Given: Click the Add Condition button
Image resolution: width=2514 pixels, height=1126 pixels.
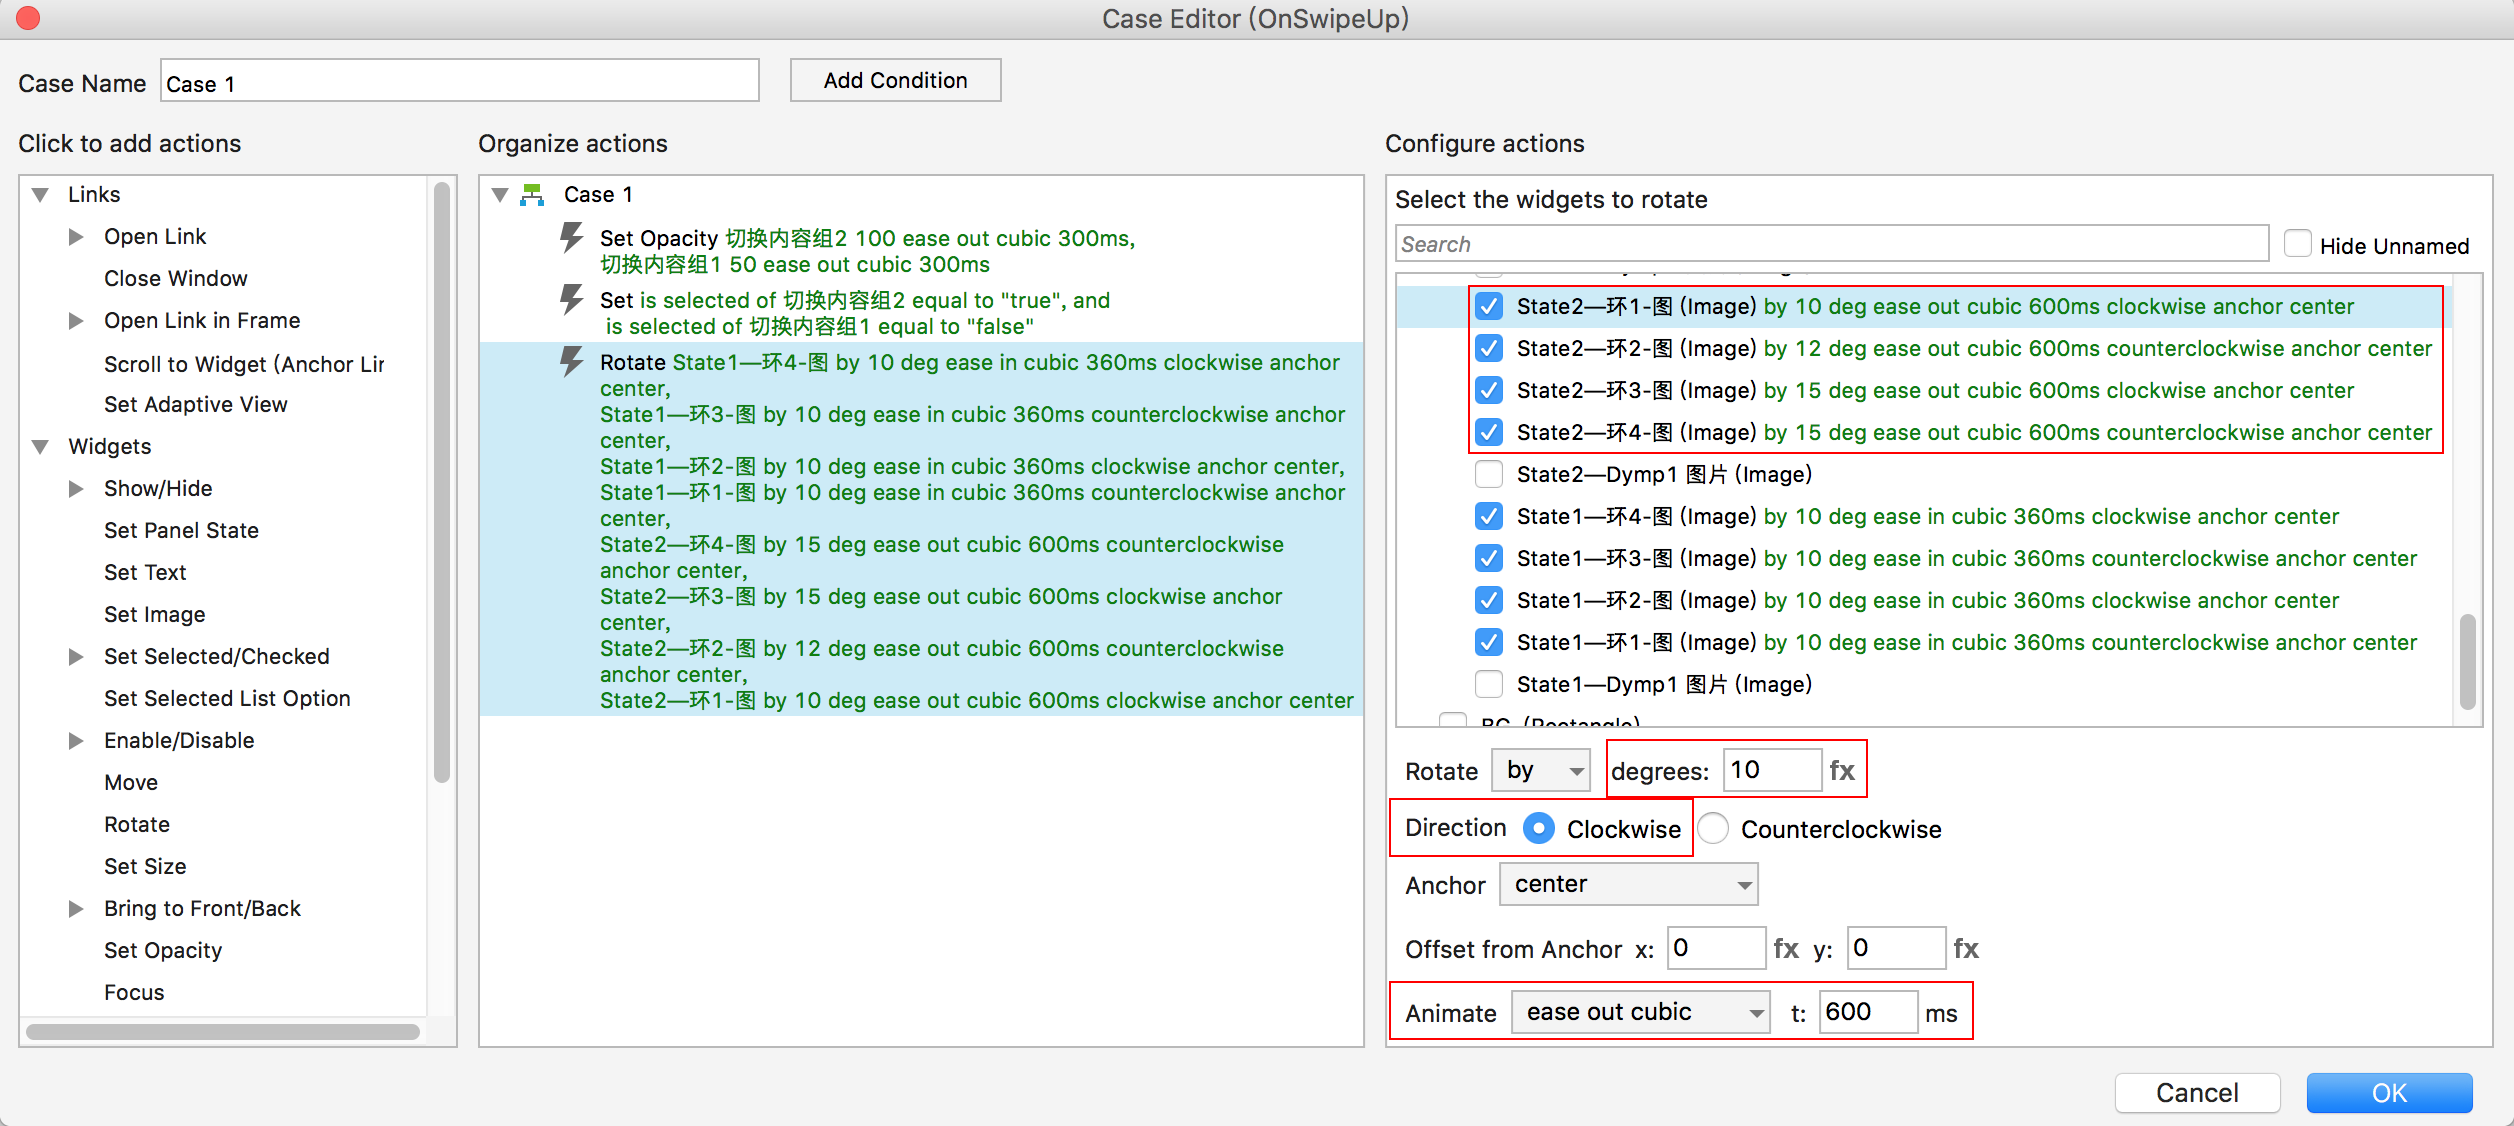Looking at the screenshot, I should pos(895,81).
